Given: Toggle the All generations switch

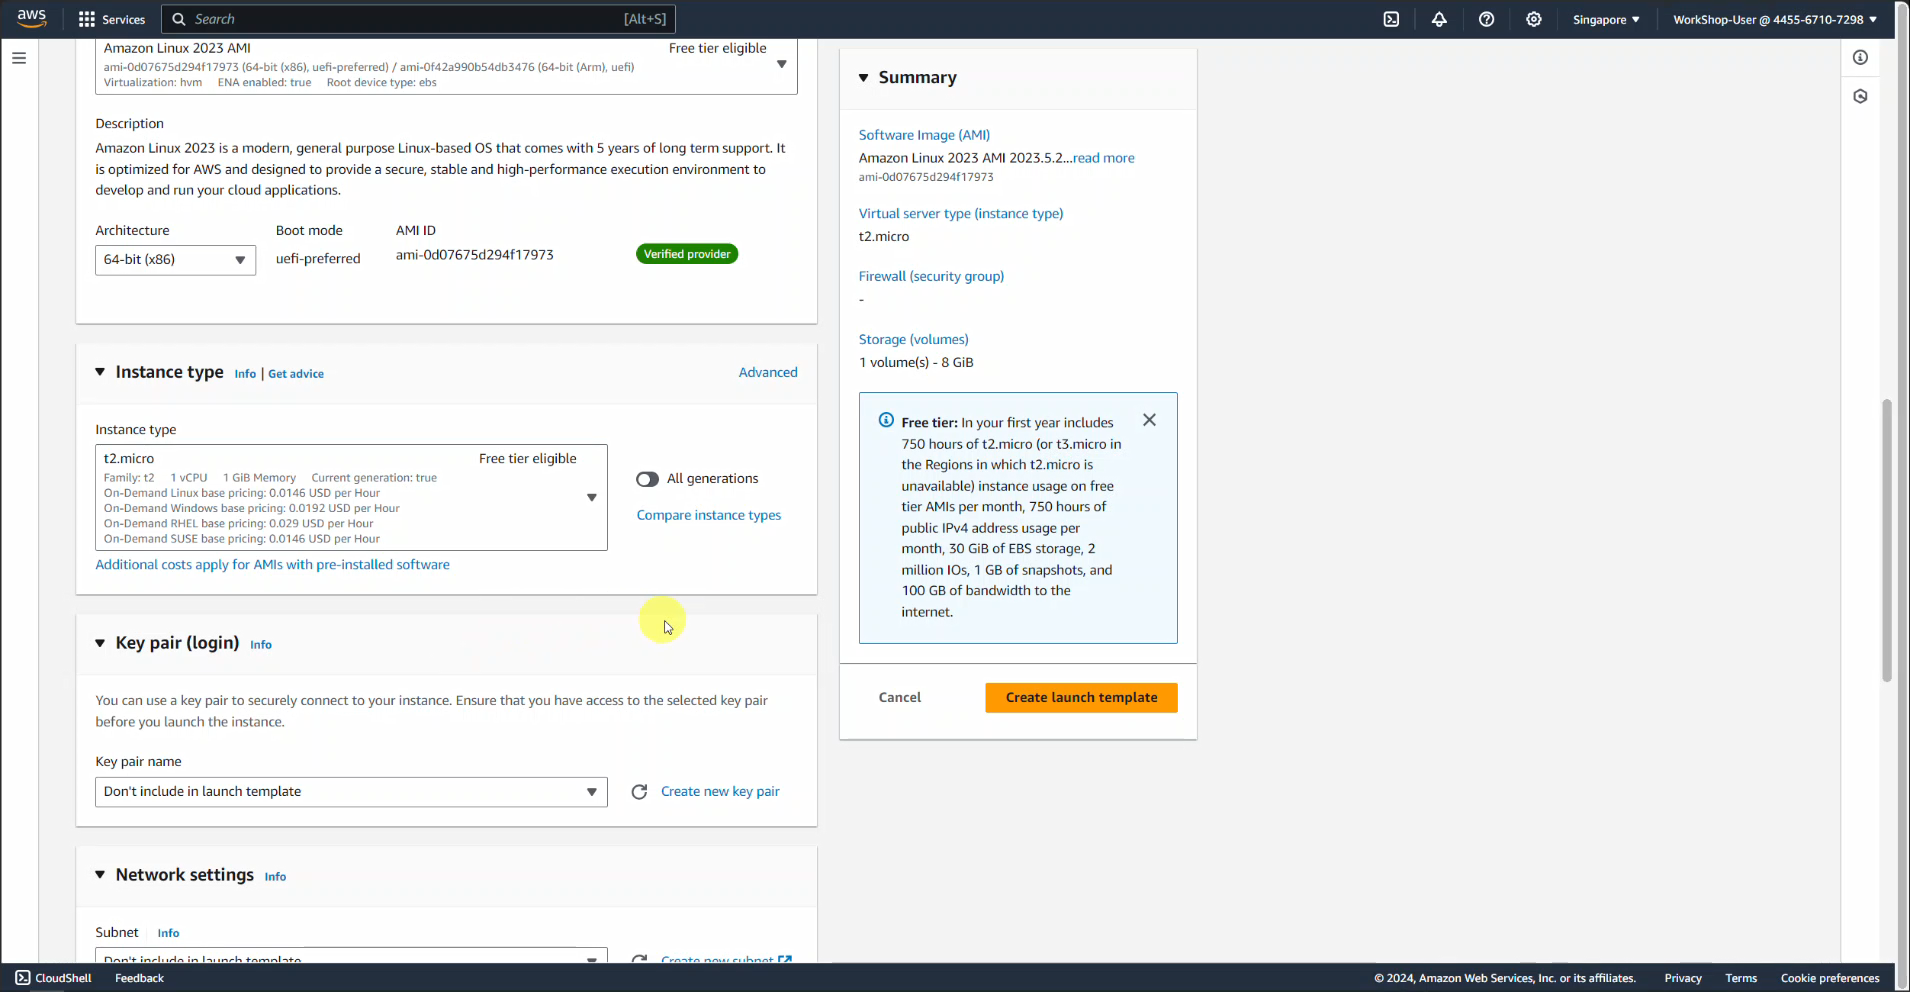Looking at the screenshot, I should pyautogui.click(x=647, y=479).
